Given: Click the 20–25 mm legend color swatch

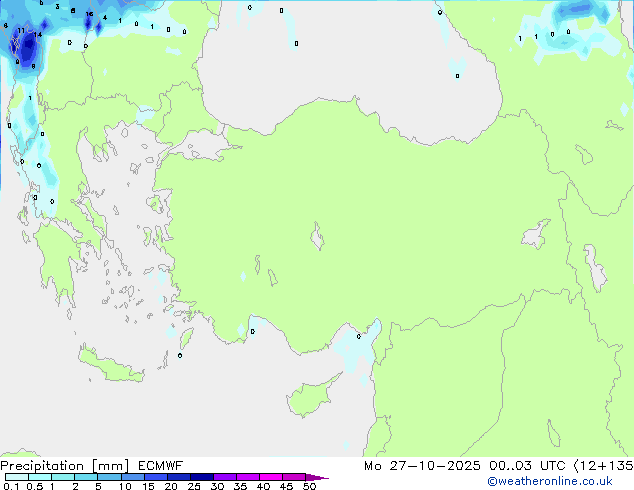Looking at the screenshot, I should tap(178, 477).
